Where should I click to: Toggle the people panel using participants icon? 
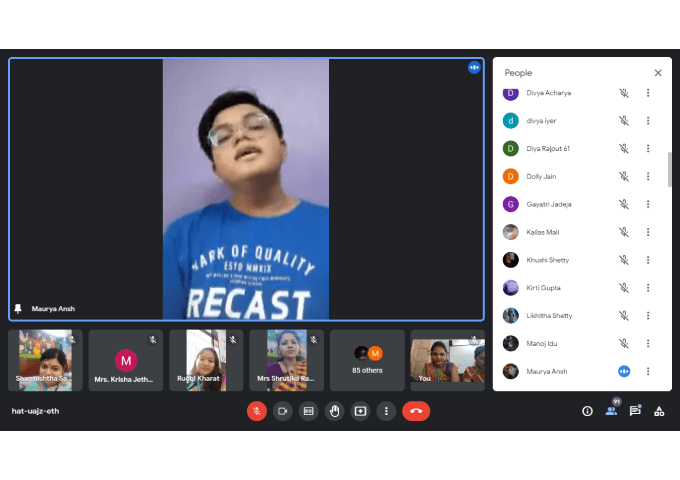click(x=611, y=411)
